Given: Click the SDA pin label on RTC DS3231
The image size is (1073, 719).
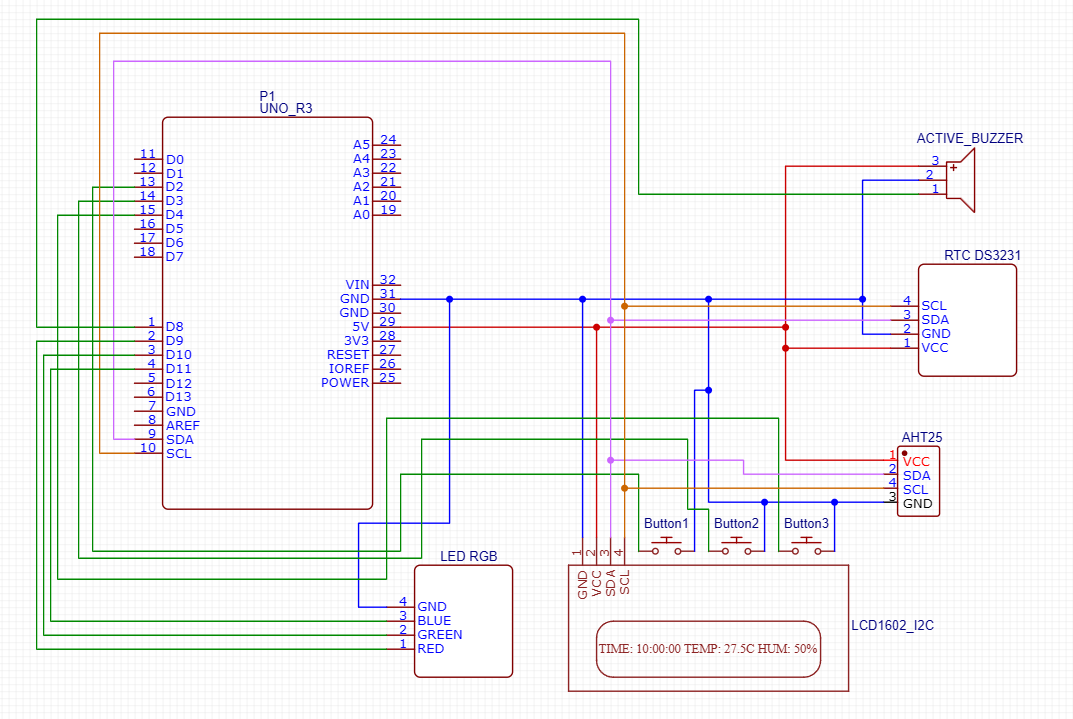Looking at the screenshot, I should point(935,319).
